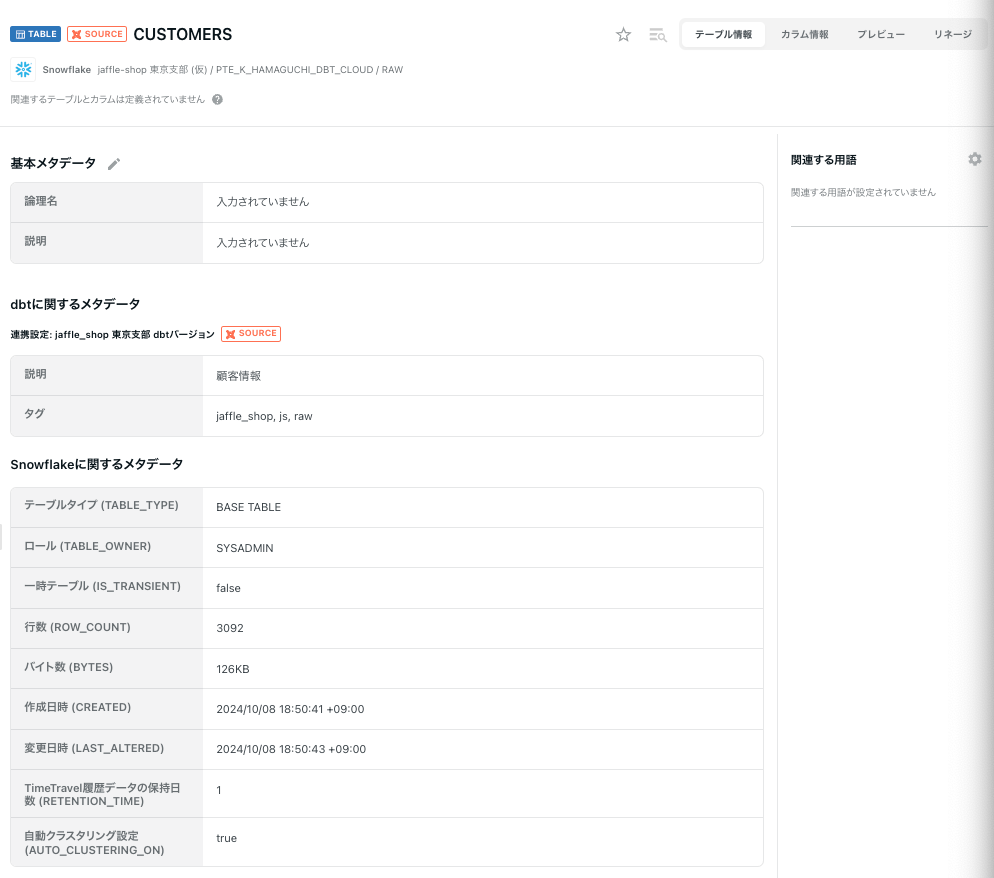Click the 一時テーブル (IS_TRANSIENT) label
This screenshot has height=878, width=994.
tap(102, 586)
